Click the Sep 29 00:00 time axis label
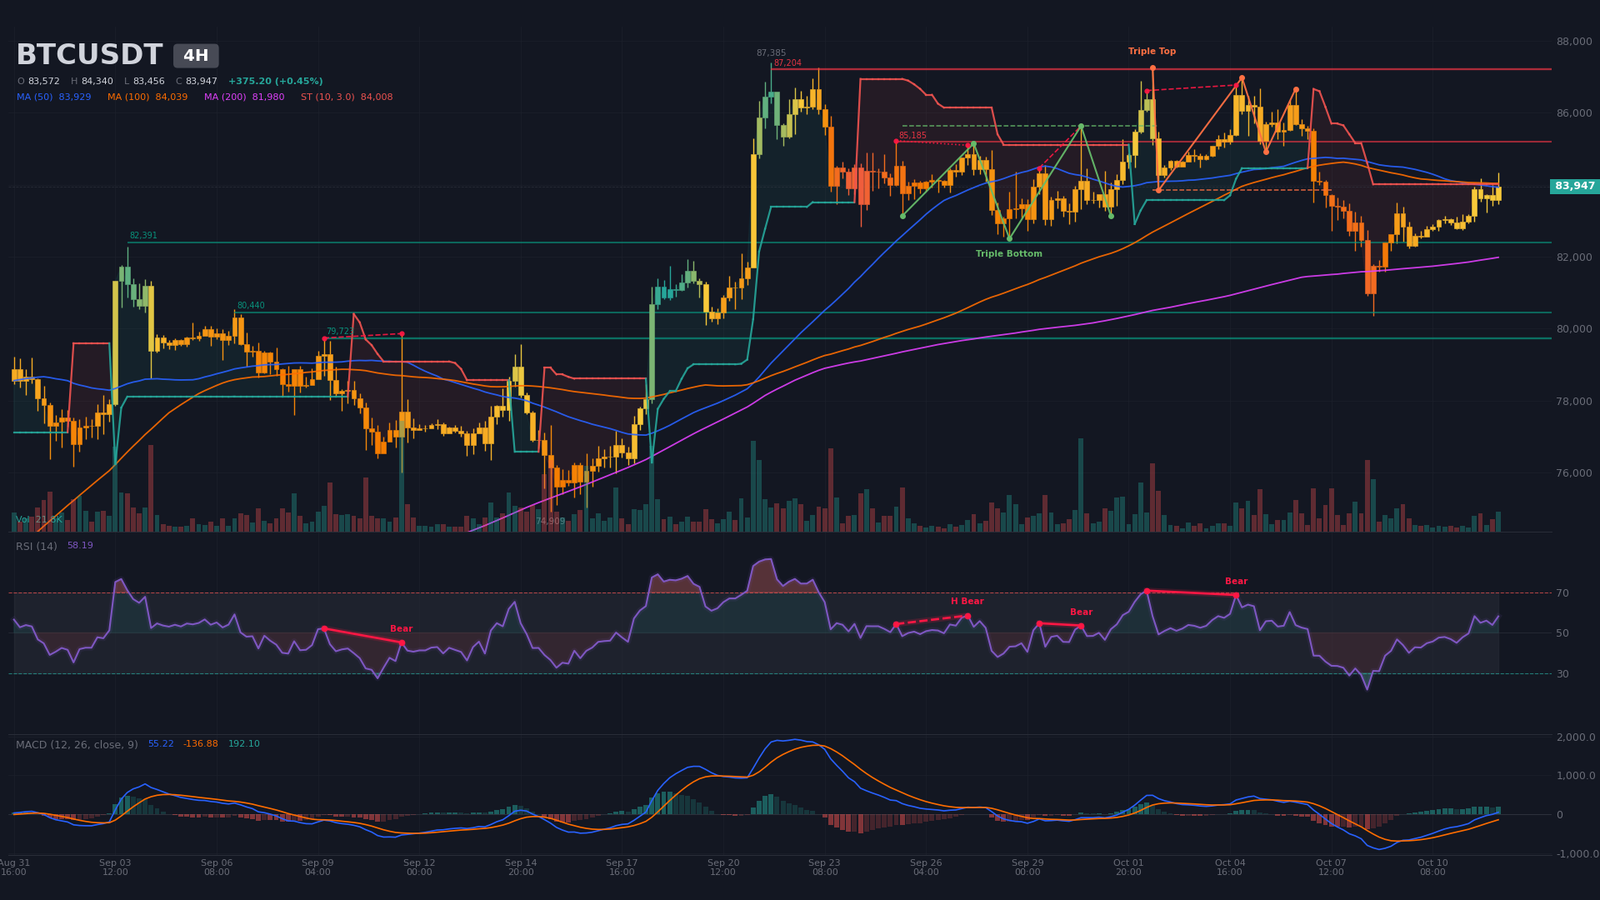The width and height of the screenshot is (1600, 900). coord(1027,867)
